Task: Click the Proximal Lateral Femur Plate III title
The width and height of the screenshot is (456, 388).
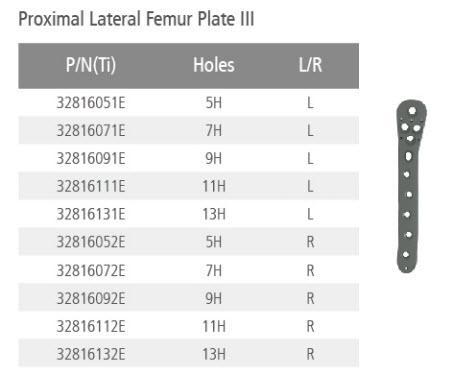Action: click(x=136, y=19)
